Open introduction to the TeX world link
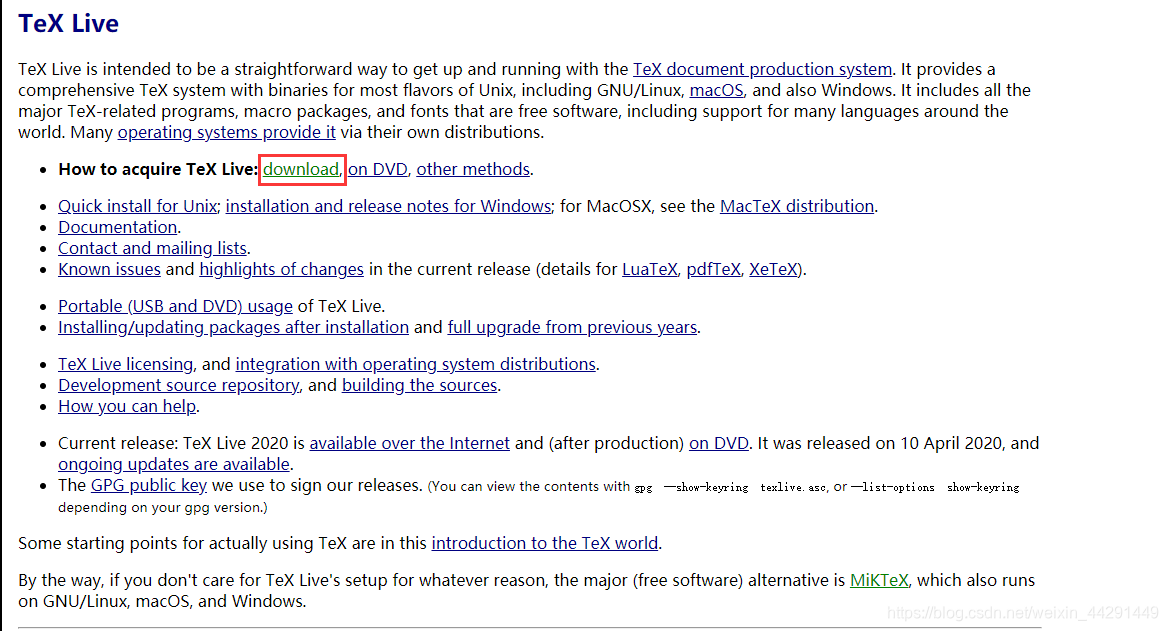 click(x=545, y=543)
